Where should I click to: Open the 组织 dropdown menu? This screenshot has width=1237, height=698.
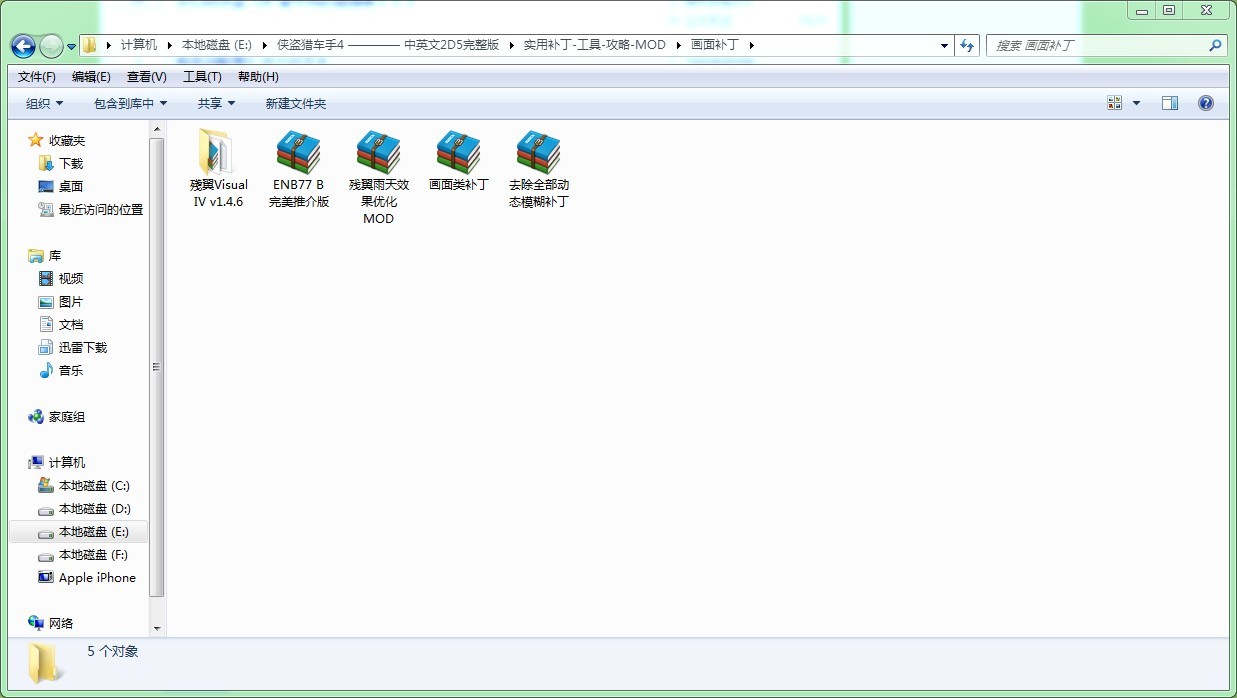[45, 103]
